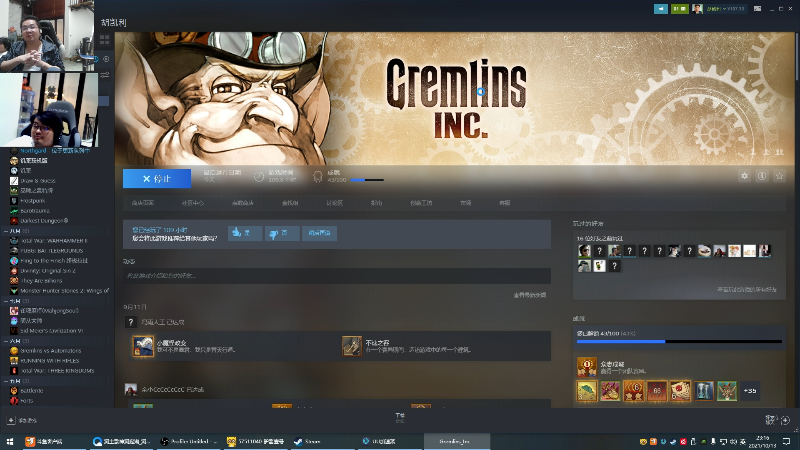
Task: Show game info via the circled i icon
Action: click(x=762, y=176)
